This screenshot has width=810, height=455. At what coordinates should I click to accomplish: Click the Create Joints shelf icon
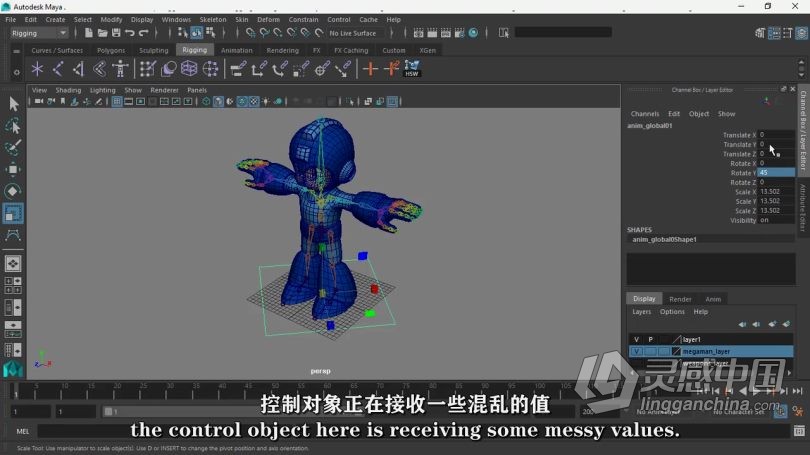click(x=58, y=69)
